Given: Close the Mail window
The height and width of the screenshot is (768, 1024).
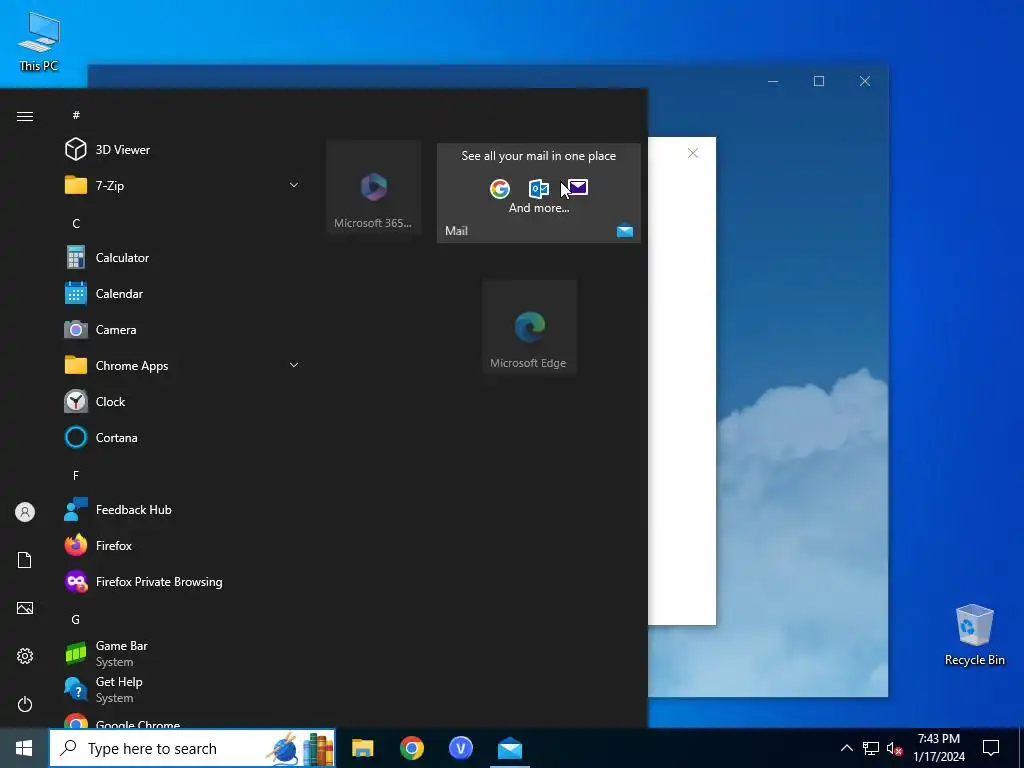Looking at the screenshot, I should 865,81.
